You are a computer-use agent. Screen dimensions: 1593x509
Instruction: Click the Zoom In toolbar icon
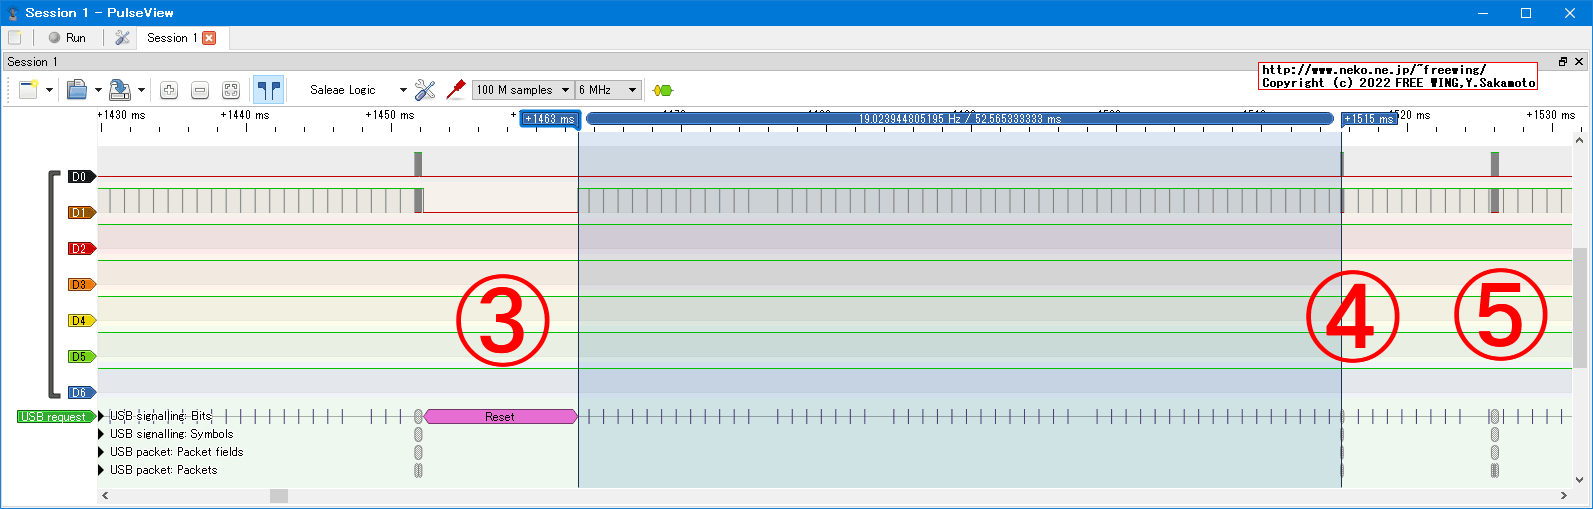[x=169, y=90]
